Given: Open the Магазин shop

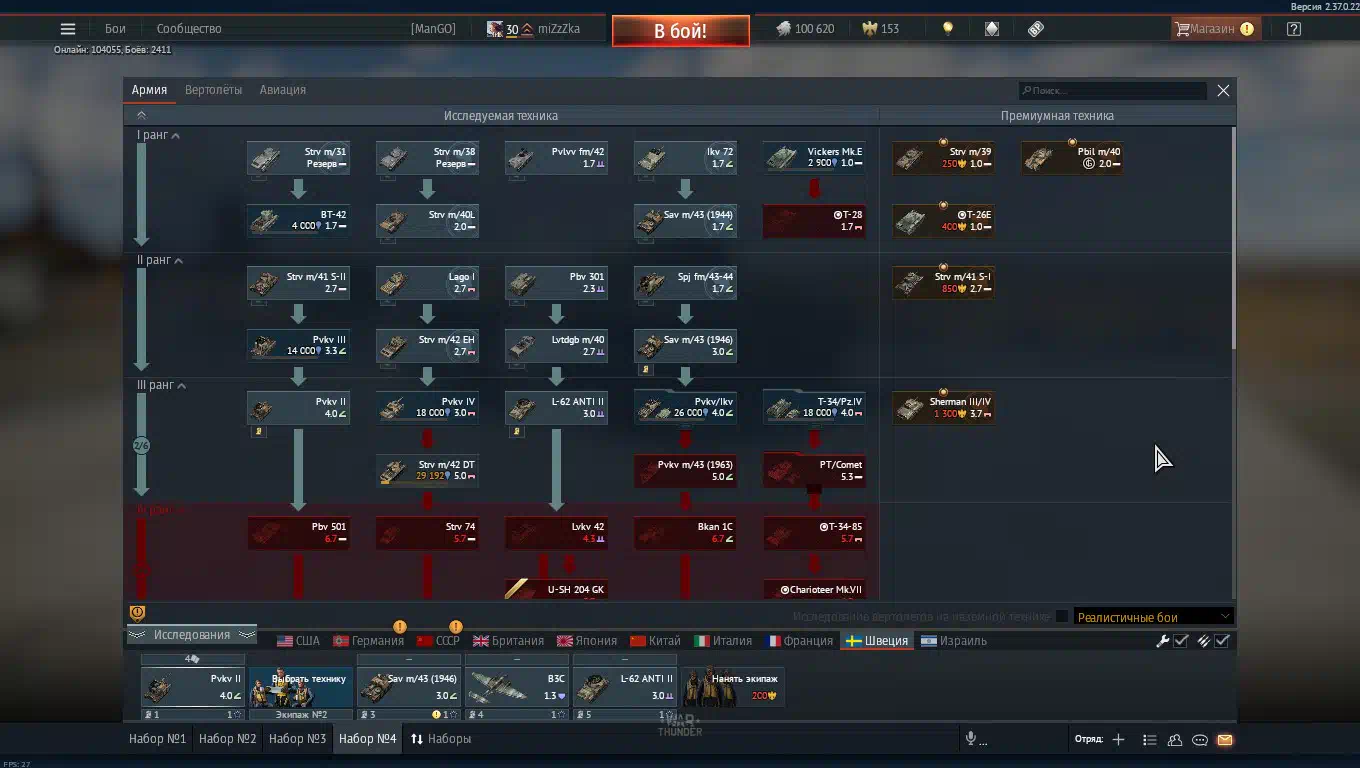Looking at the screenshot, I should (x=1215, y=29).
